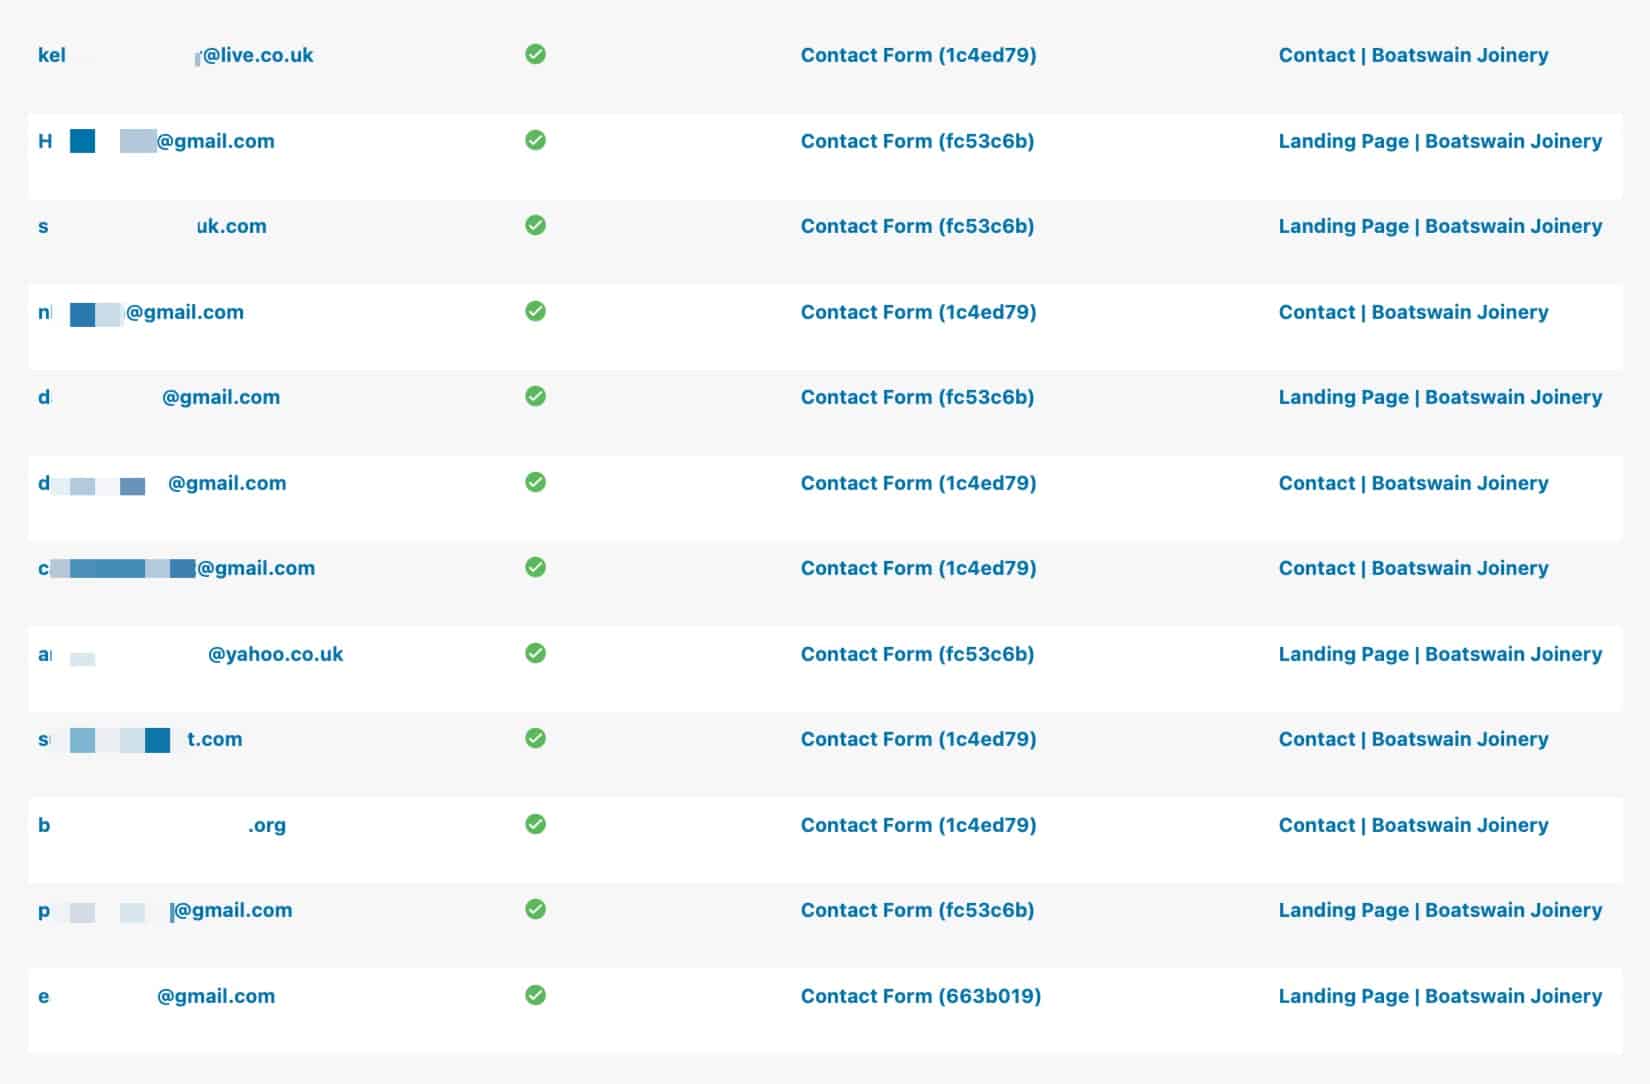1650x1084 pixels.
Task: Click the green check in the s…t.com row
Action: 536,738
